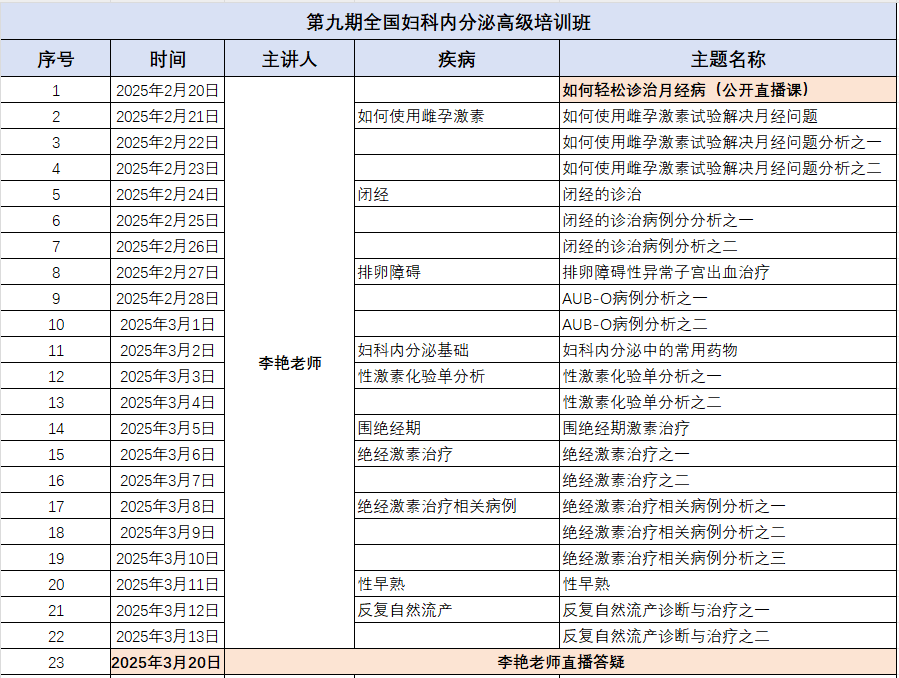Image resolution: width=899 pixels, height=678 pixels.
Task: Select the sequence number cell 23
Action: [56, 662]
